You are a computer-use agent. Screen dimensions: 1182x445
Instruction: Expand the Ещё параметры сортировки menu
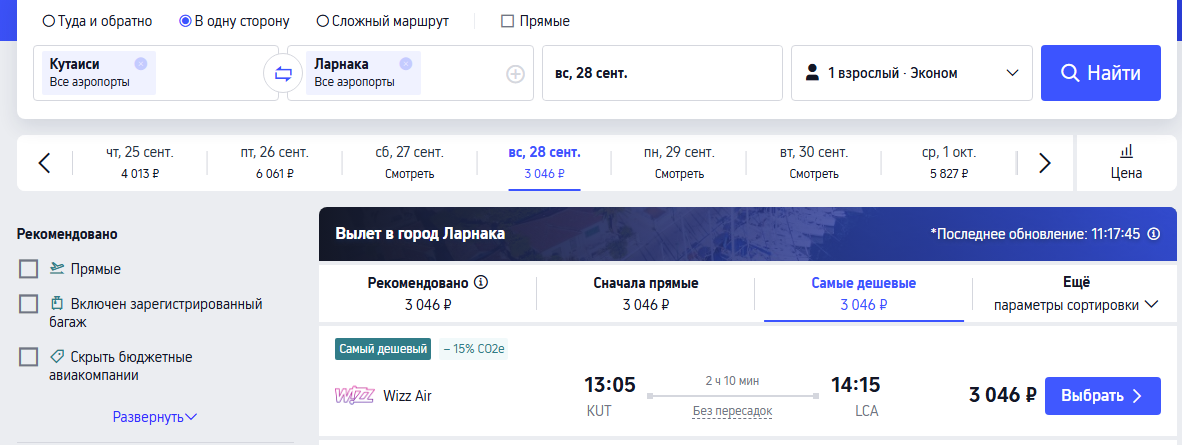(x=1076, y=294)
